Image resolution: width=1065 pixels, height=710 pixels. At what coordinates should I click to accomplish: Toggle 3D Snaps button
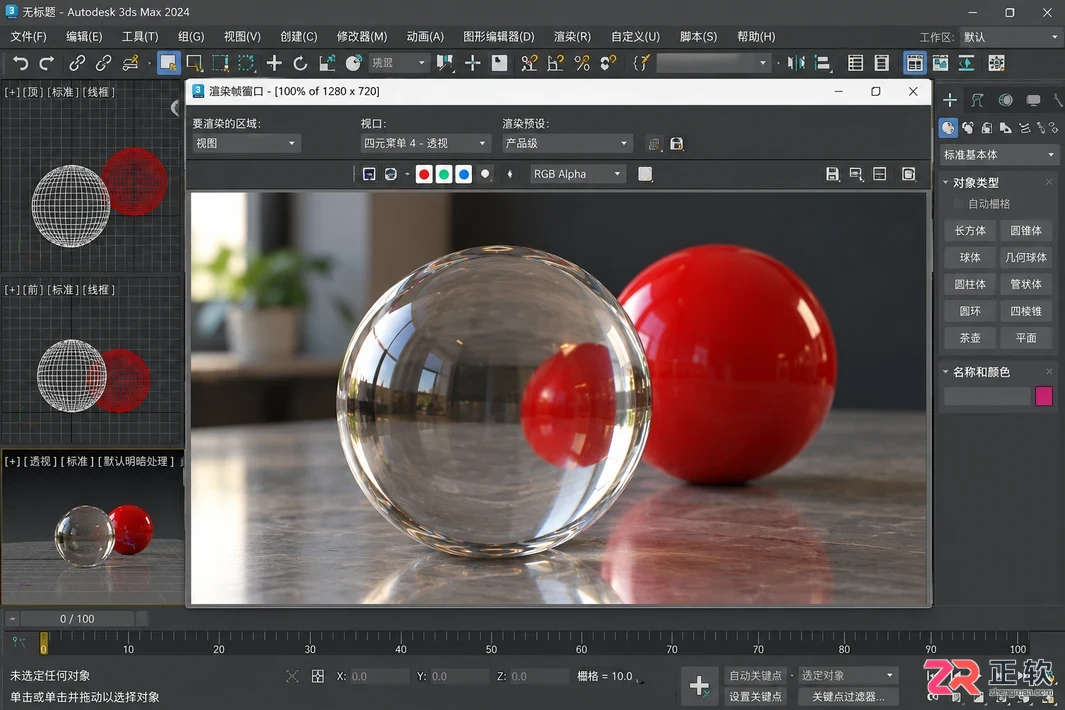click(x=529, y=63)
